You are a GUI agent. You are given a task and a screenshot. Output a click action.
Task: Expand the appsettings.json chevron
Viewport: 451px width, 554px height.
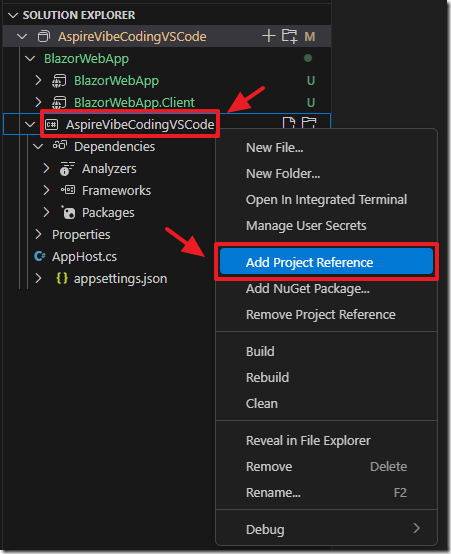[x=38, y=278]
